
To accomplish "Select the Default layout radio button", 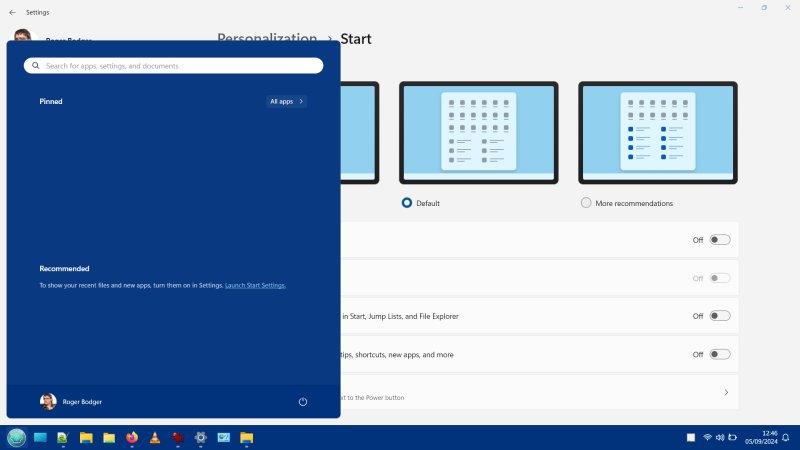I will pos(407,203).
